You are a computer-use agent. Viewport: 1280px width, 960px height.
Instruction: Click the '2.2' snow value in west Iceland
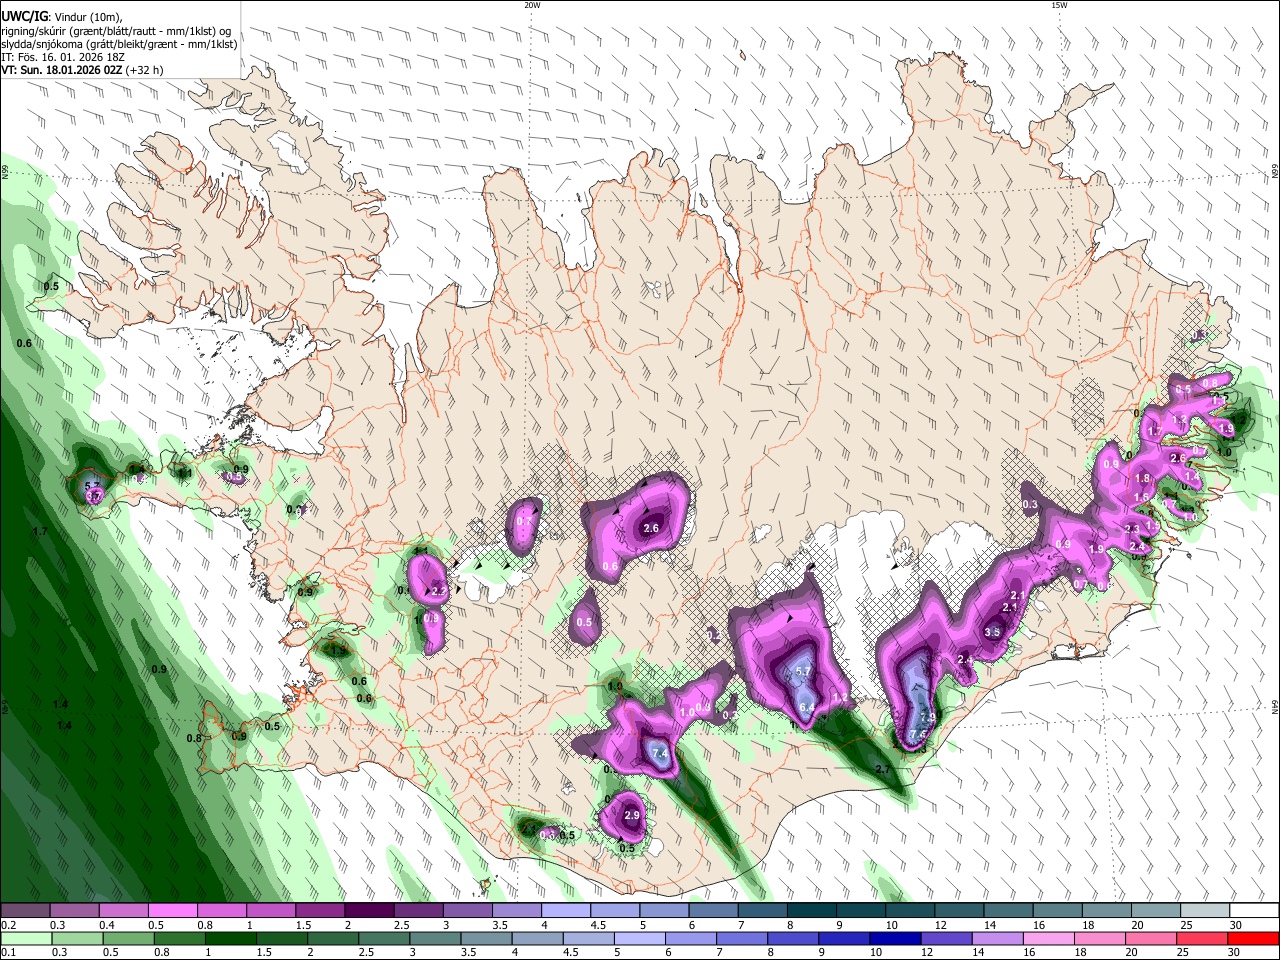coord(438,592)
